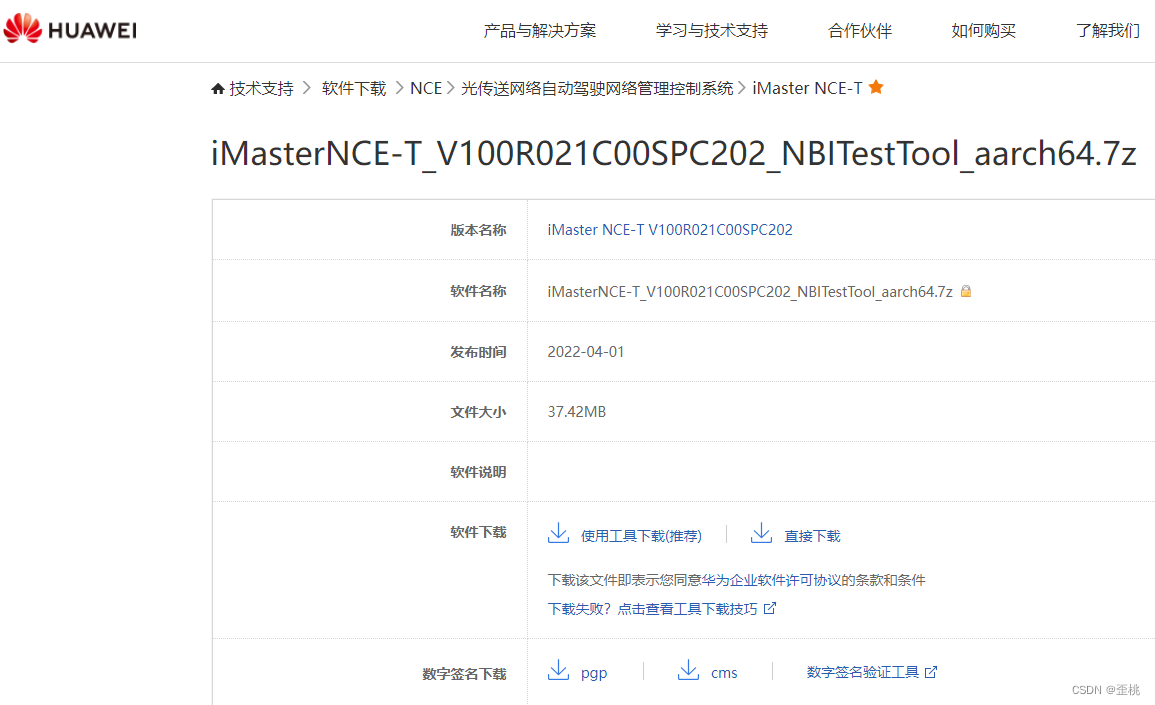Click the 版本名称 row label
The image size is (1155, 705).
pos(478,230)
